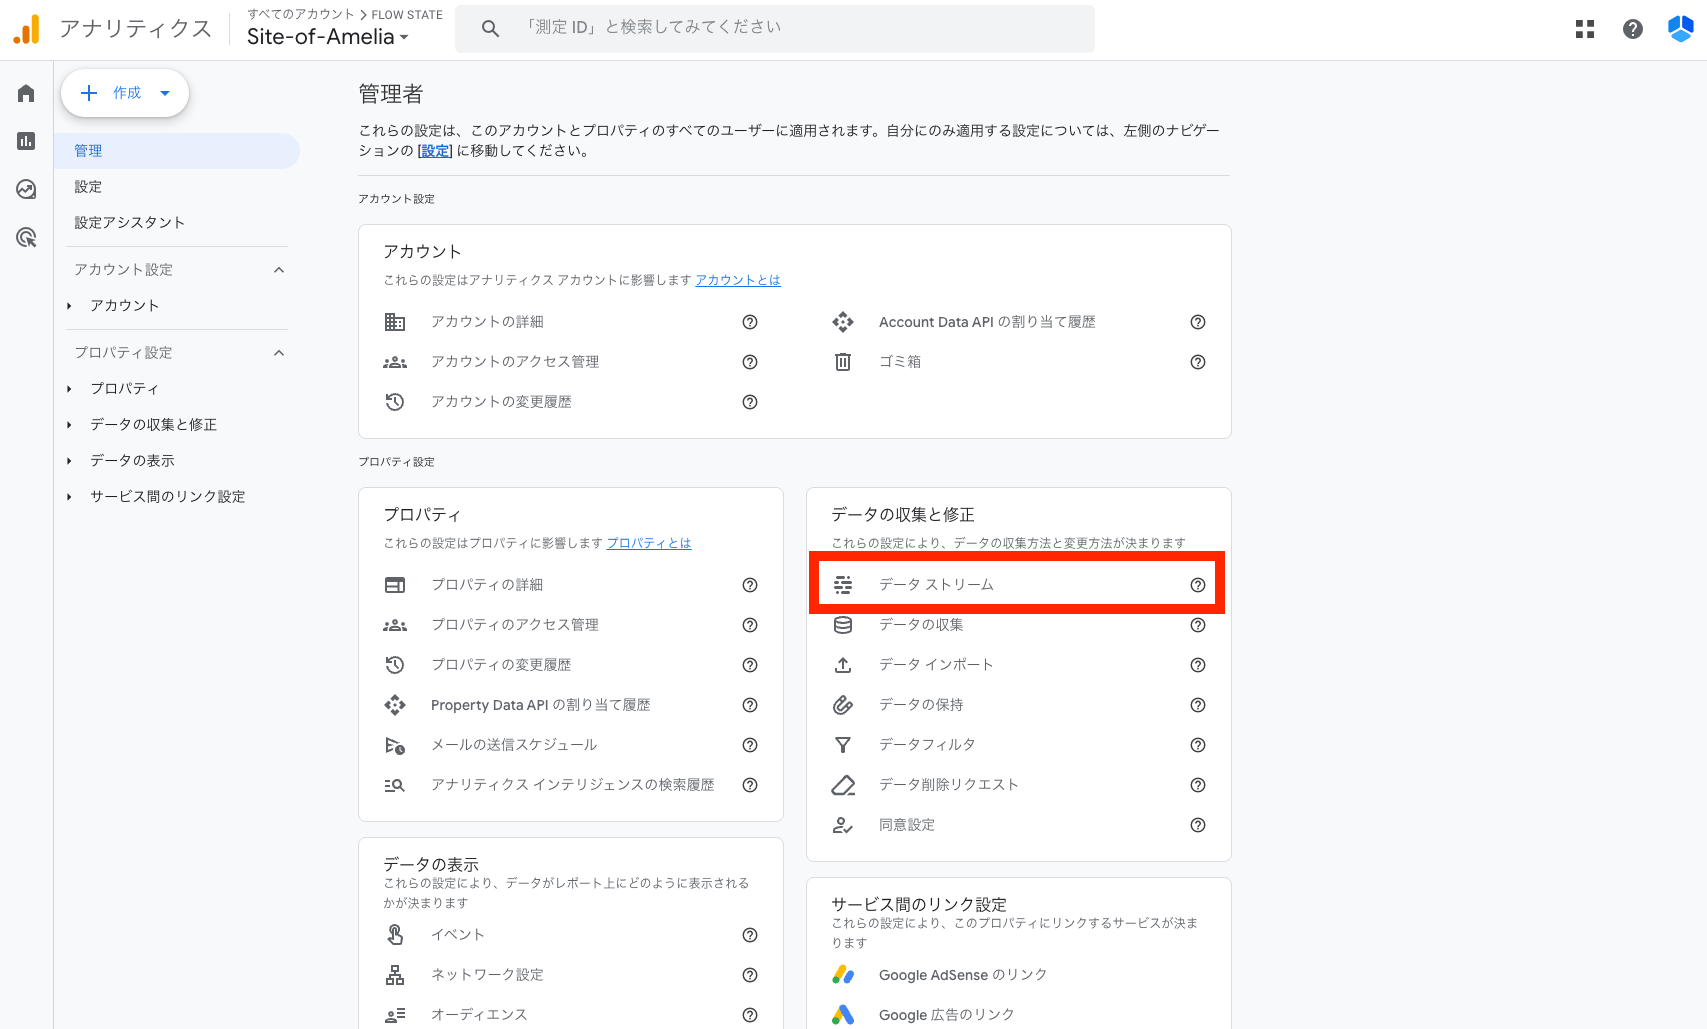The image size is (1707, 1029).
Task: Open the Site-of-Amelia property selector
Action: 327,37
